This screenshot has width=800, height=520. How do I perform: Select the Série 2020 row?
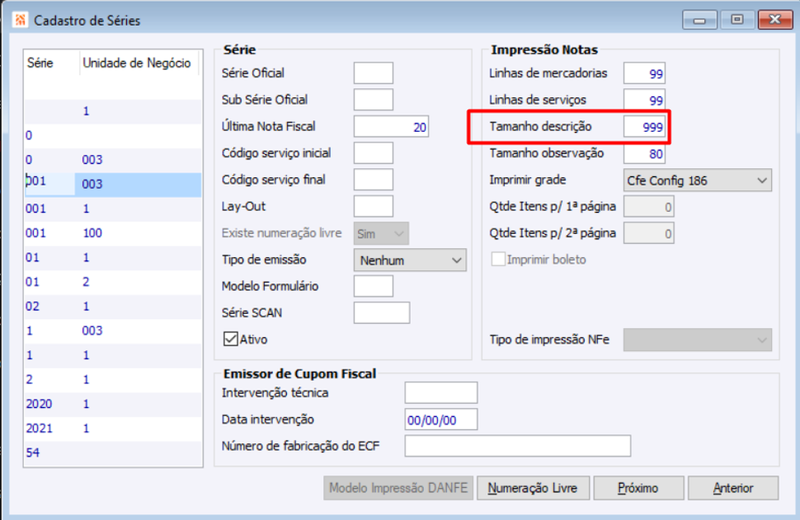(x=113, y=404)
